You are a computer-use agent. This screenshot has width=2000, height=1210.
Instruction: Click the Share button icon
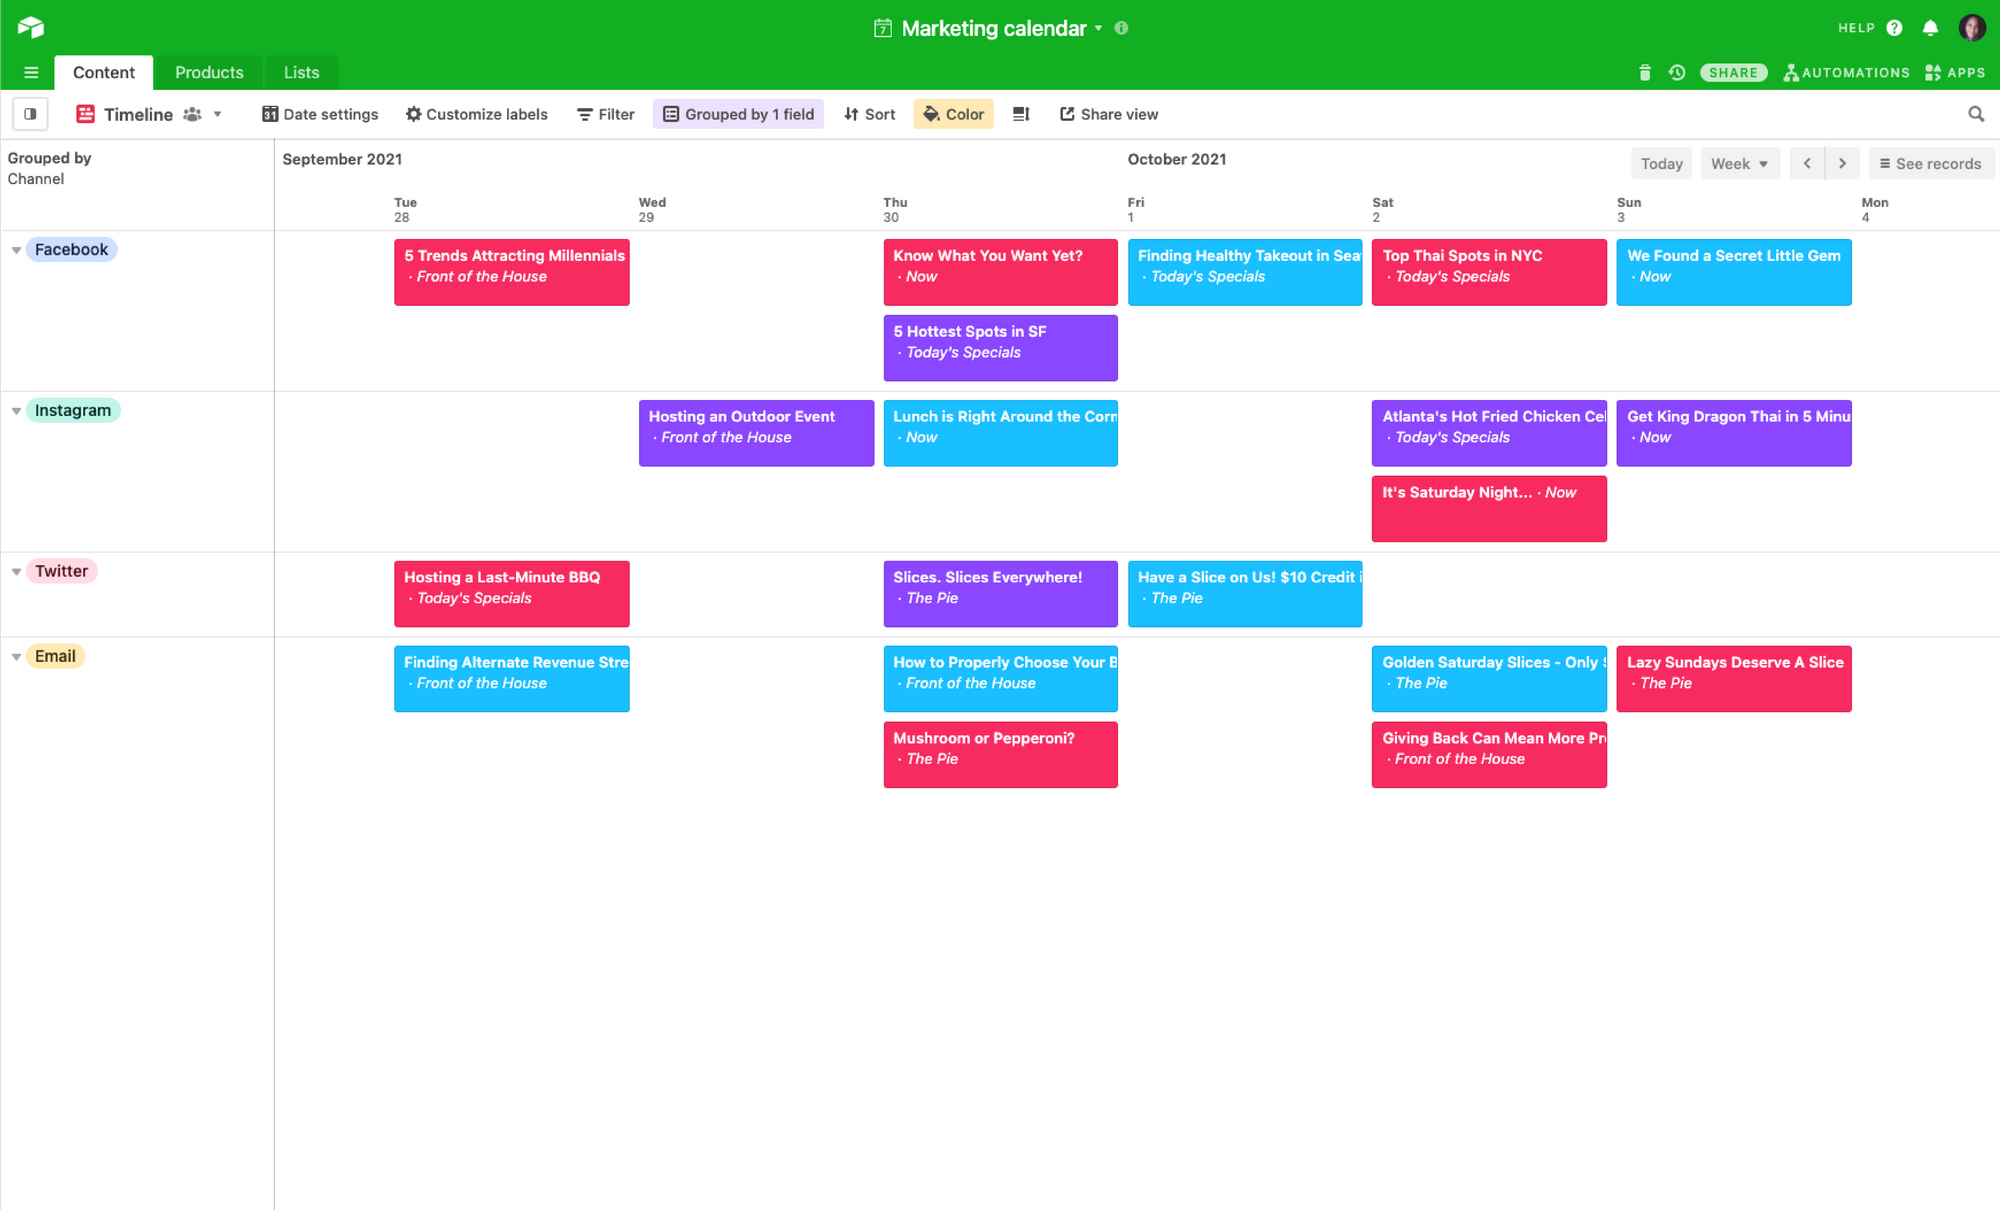[x=1733, y=71]
